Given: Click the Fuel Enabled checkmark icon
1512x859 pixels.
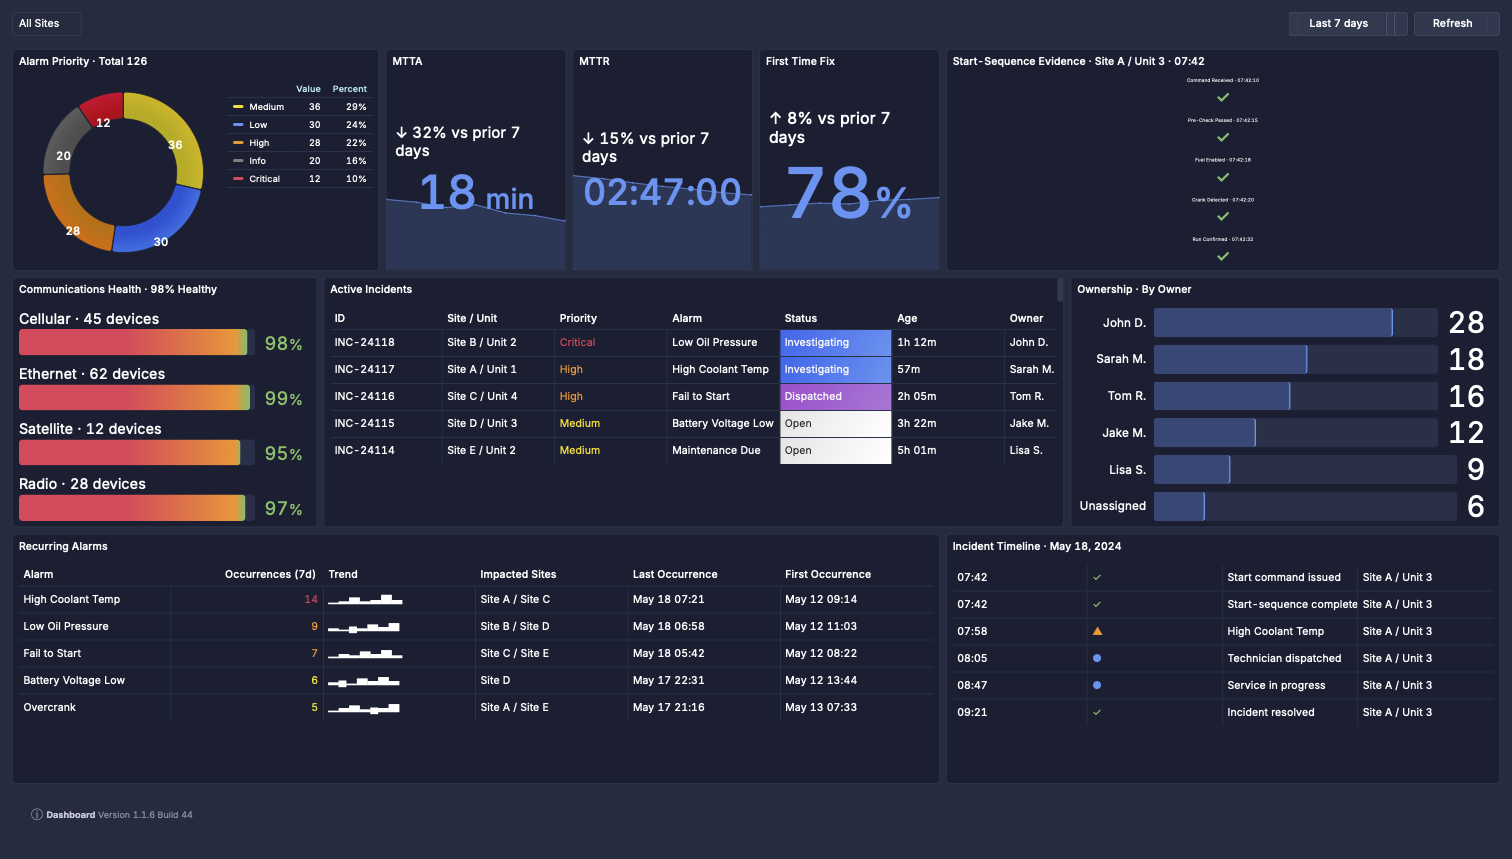Looking at the screenshot, I should point(1222,178).
